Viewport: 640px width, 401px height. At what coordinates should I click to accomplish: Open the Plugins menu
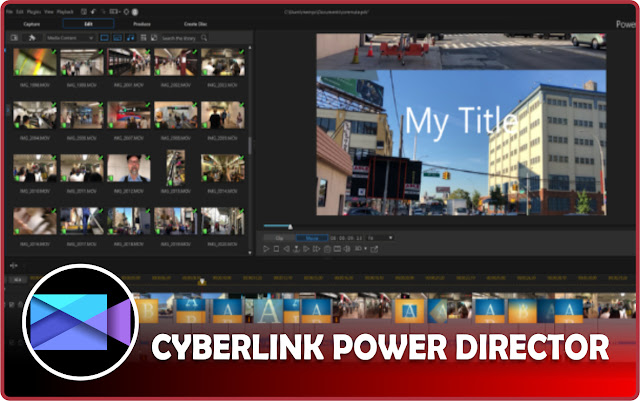coord(34,12)
